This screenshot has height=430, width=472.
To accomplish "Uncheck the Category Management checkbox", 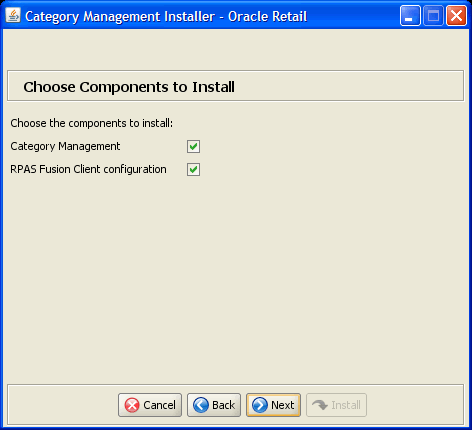I will click(x=193, y=146).
